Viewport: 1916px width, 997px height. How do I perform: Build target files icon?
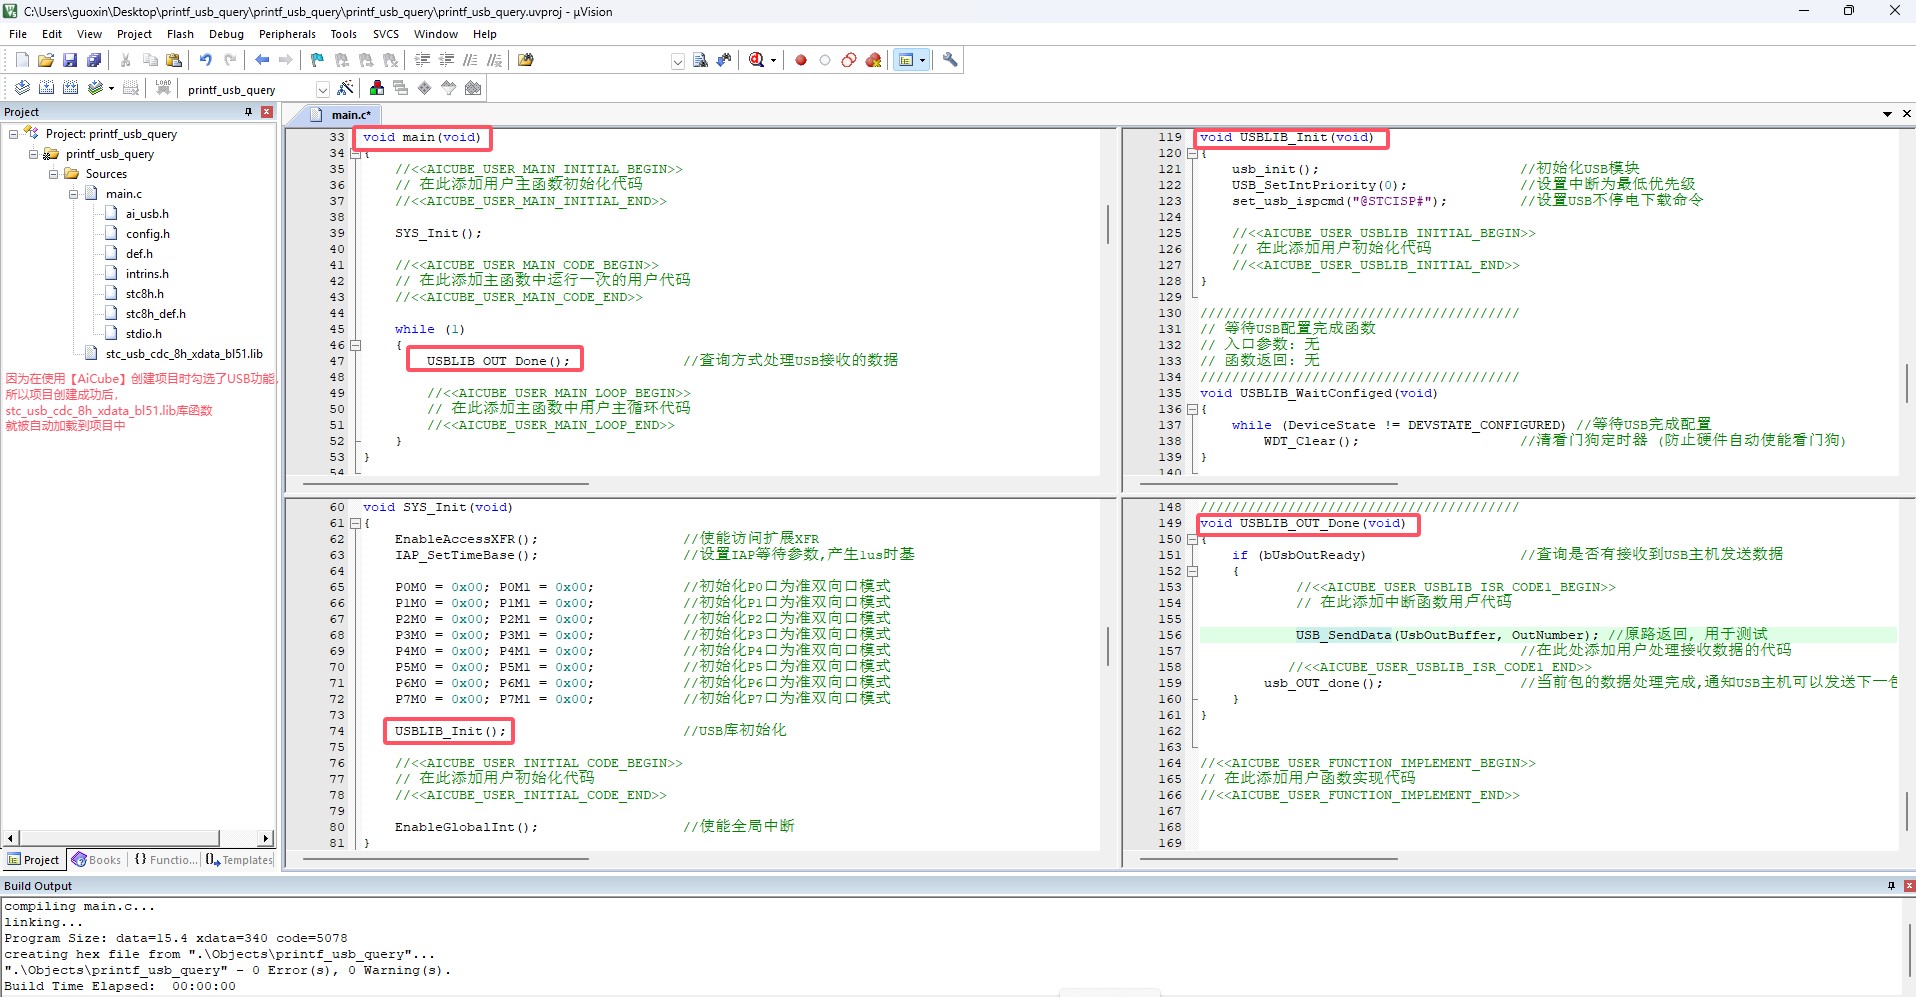(46, 88)
